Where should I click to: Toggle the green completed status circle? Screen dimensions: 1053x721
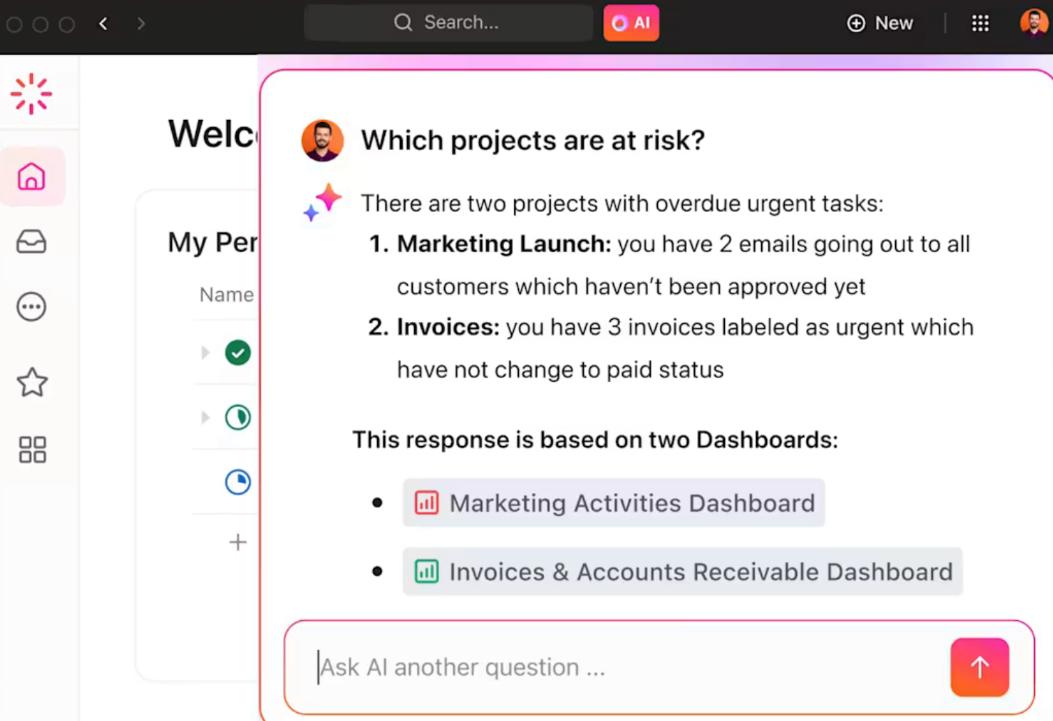pyautogui.click(x=237, y=352)
